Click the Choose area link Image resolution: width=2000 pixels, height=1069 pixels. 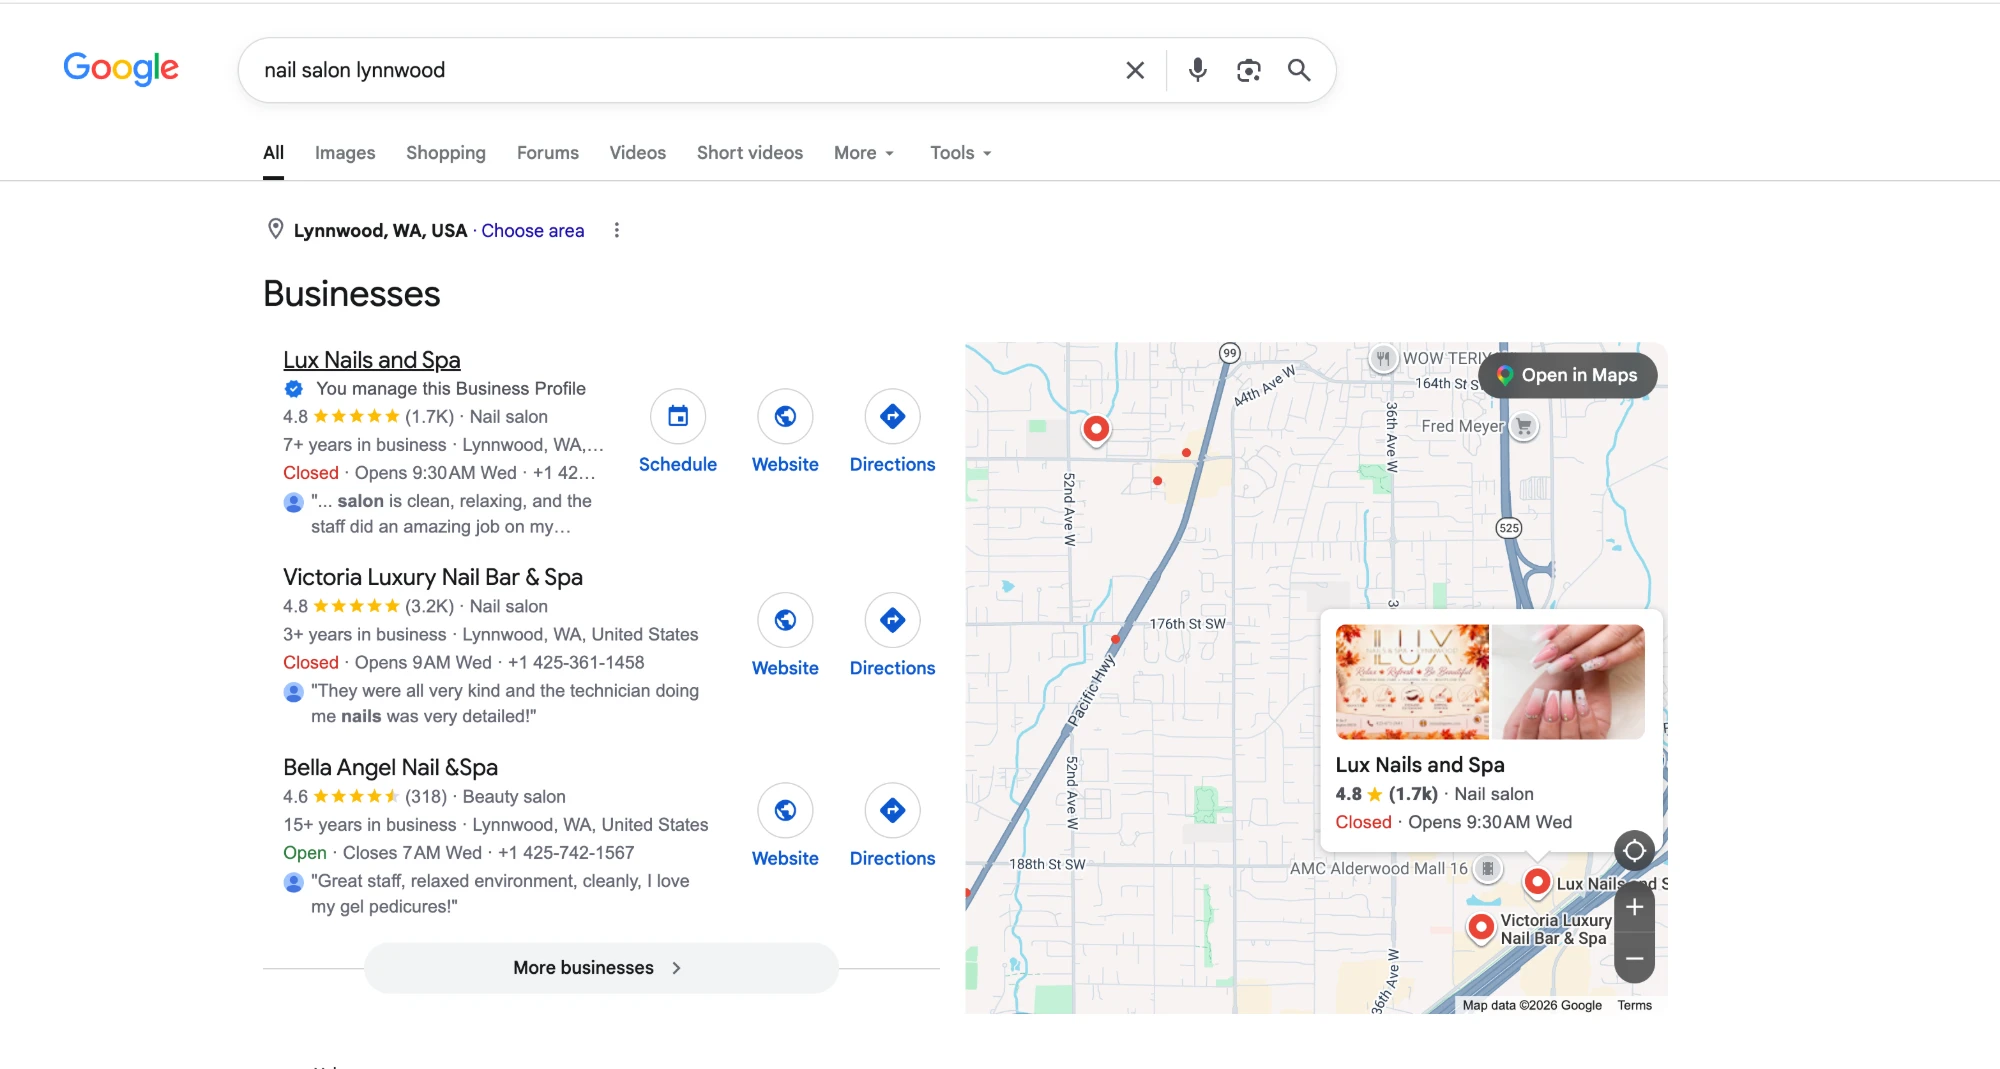point(533,230)
